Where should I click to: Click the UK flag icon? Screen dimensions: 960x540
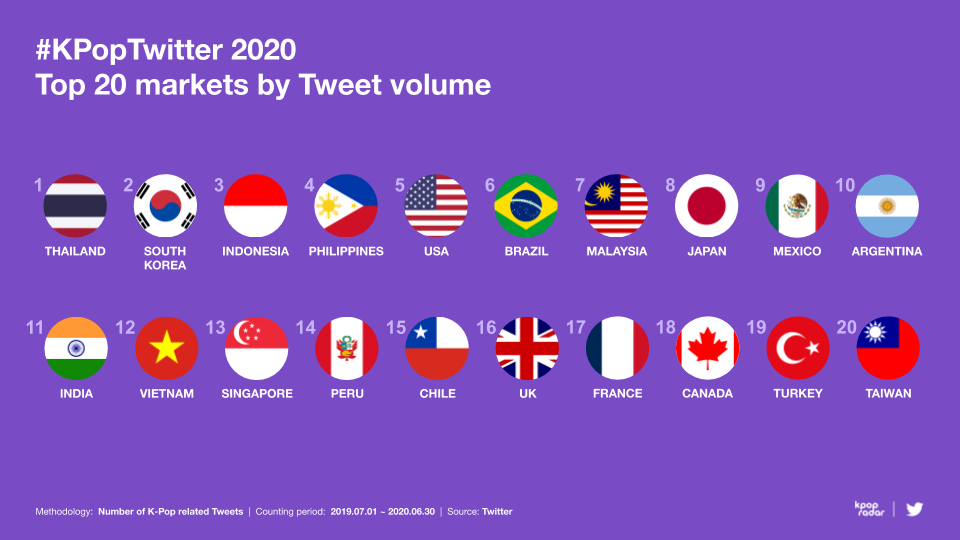[527, 348]
